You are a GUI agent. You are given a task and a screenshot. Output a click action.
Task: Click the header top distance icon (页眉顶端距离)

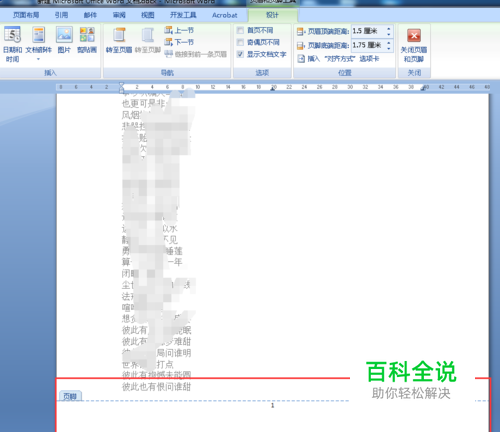pyautogui.click(x=301, y=32)
